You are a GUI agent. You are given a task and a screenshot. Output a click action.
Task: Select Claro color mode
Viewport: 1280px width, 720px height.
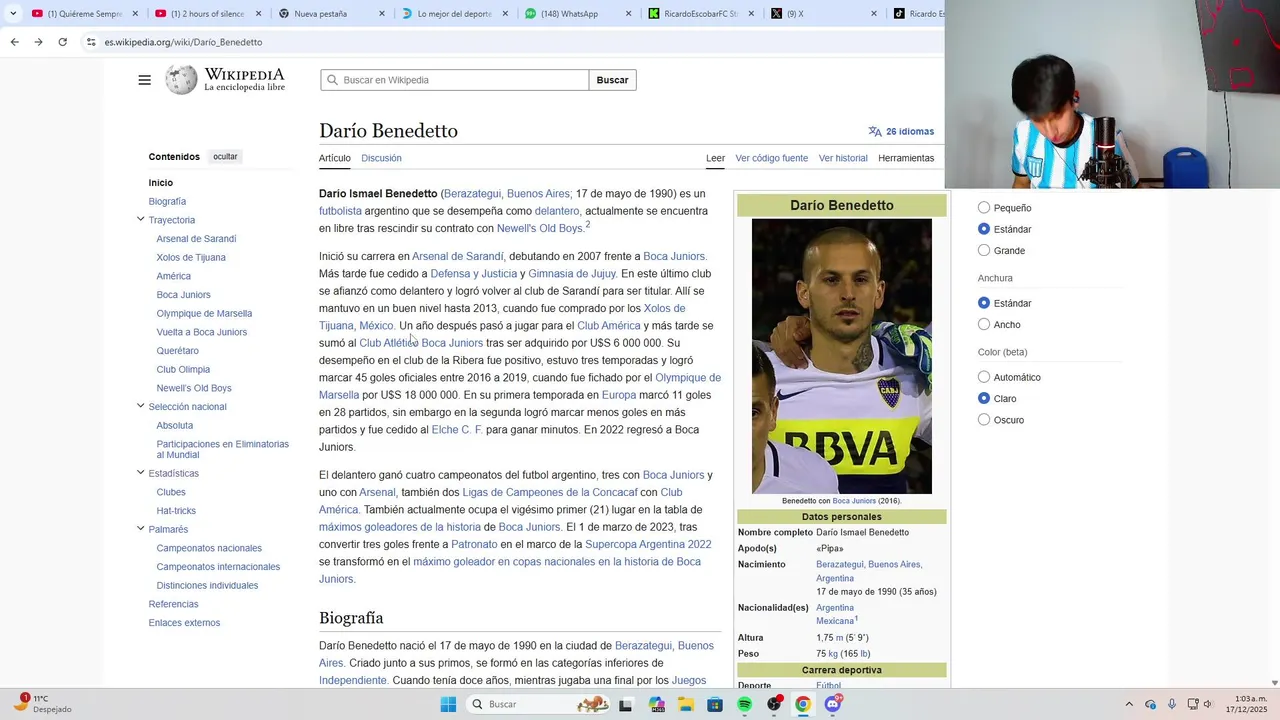pos(984,398)
